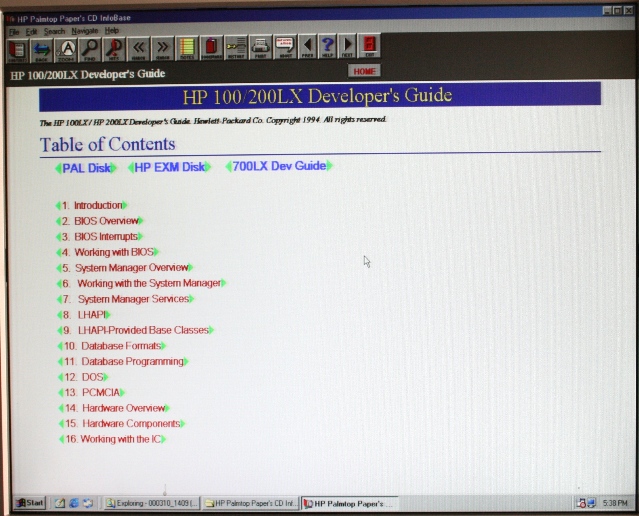Open chapter 1. Introduction
This screenshot has height=516, width=639.
(x=92, y=205)
